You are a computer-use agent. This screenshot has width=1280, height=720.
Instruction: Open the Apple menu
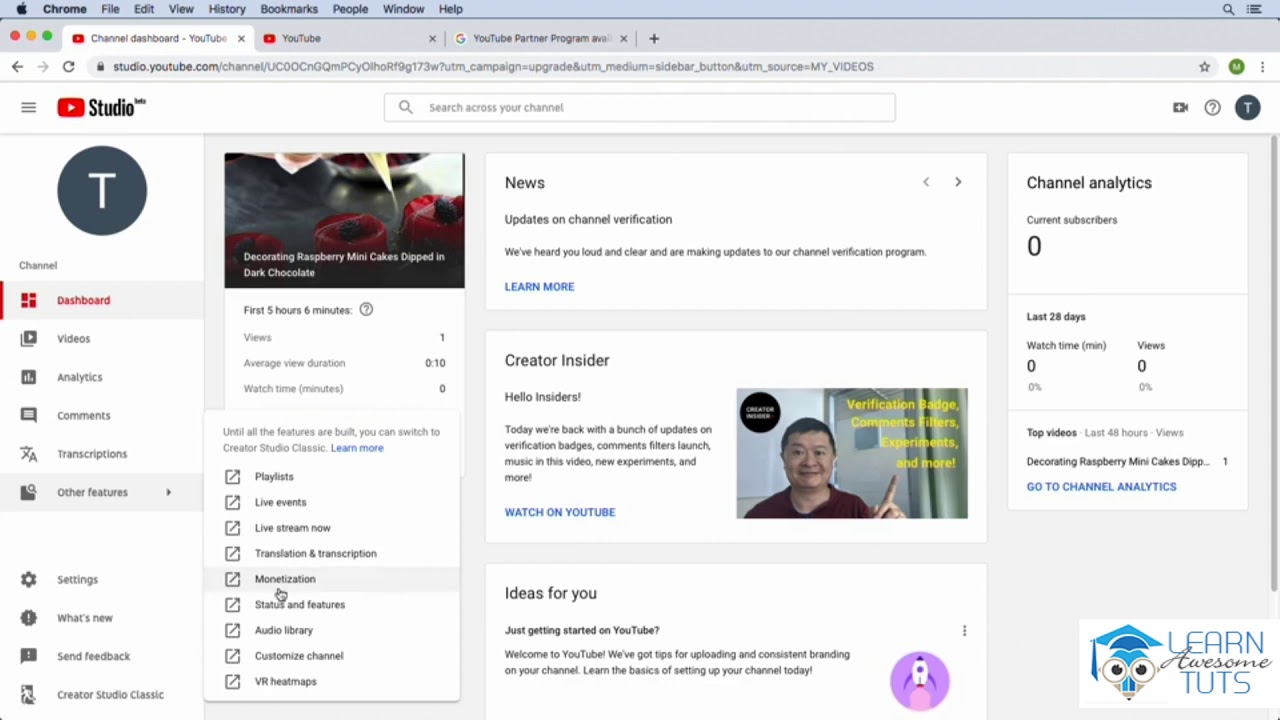21,9
